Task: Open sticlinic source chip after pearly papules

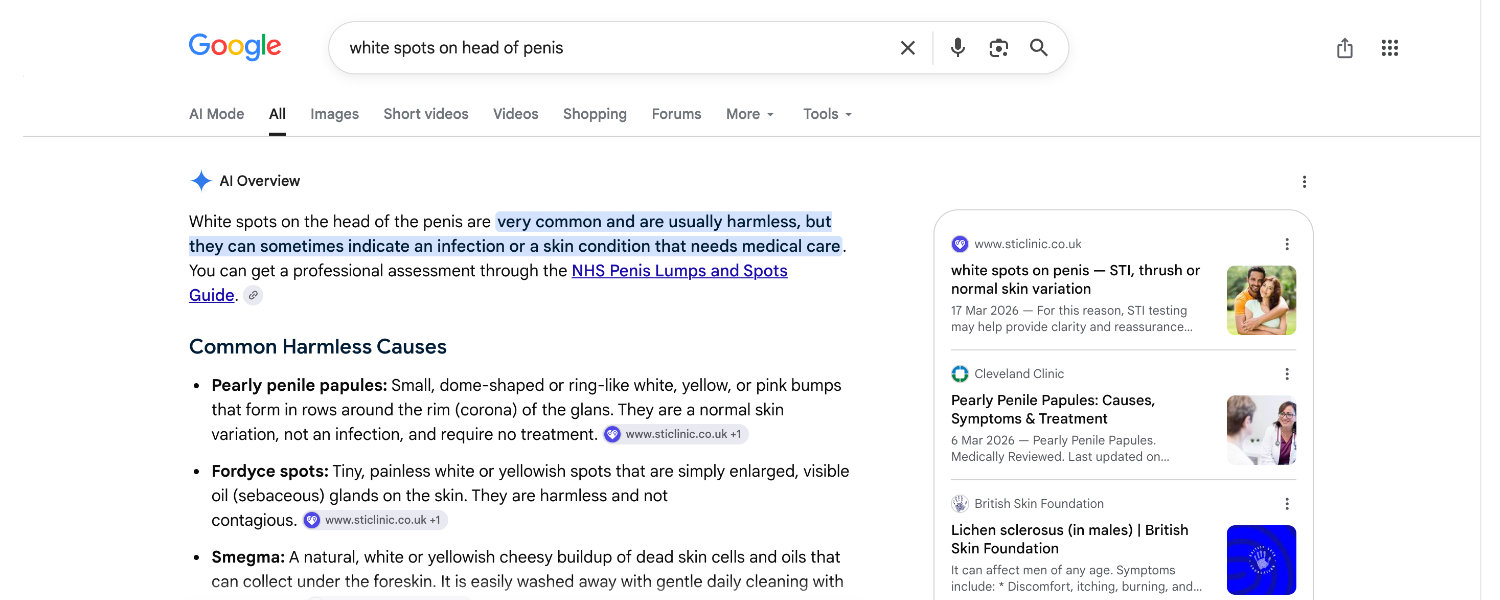Action: 675,434
